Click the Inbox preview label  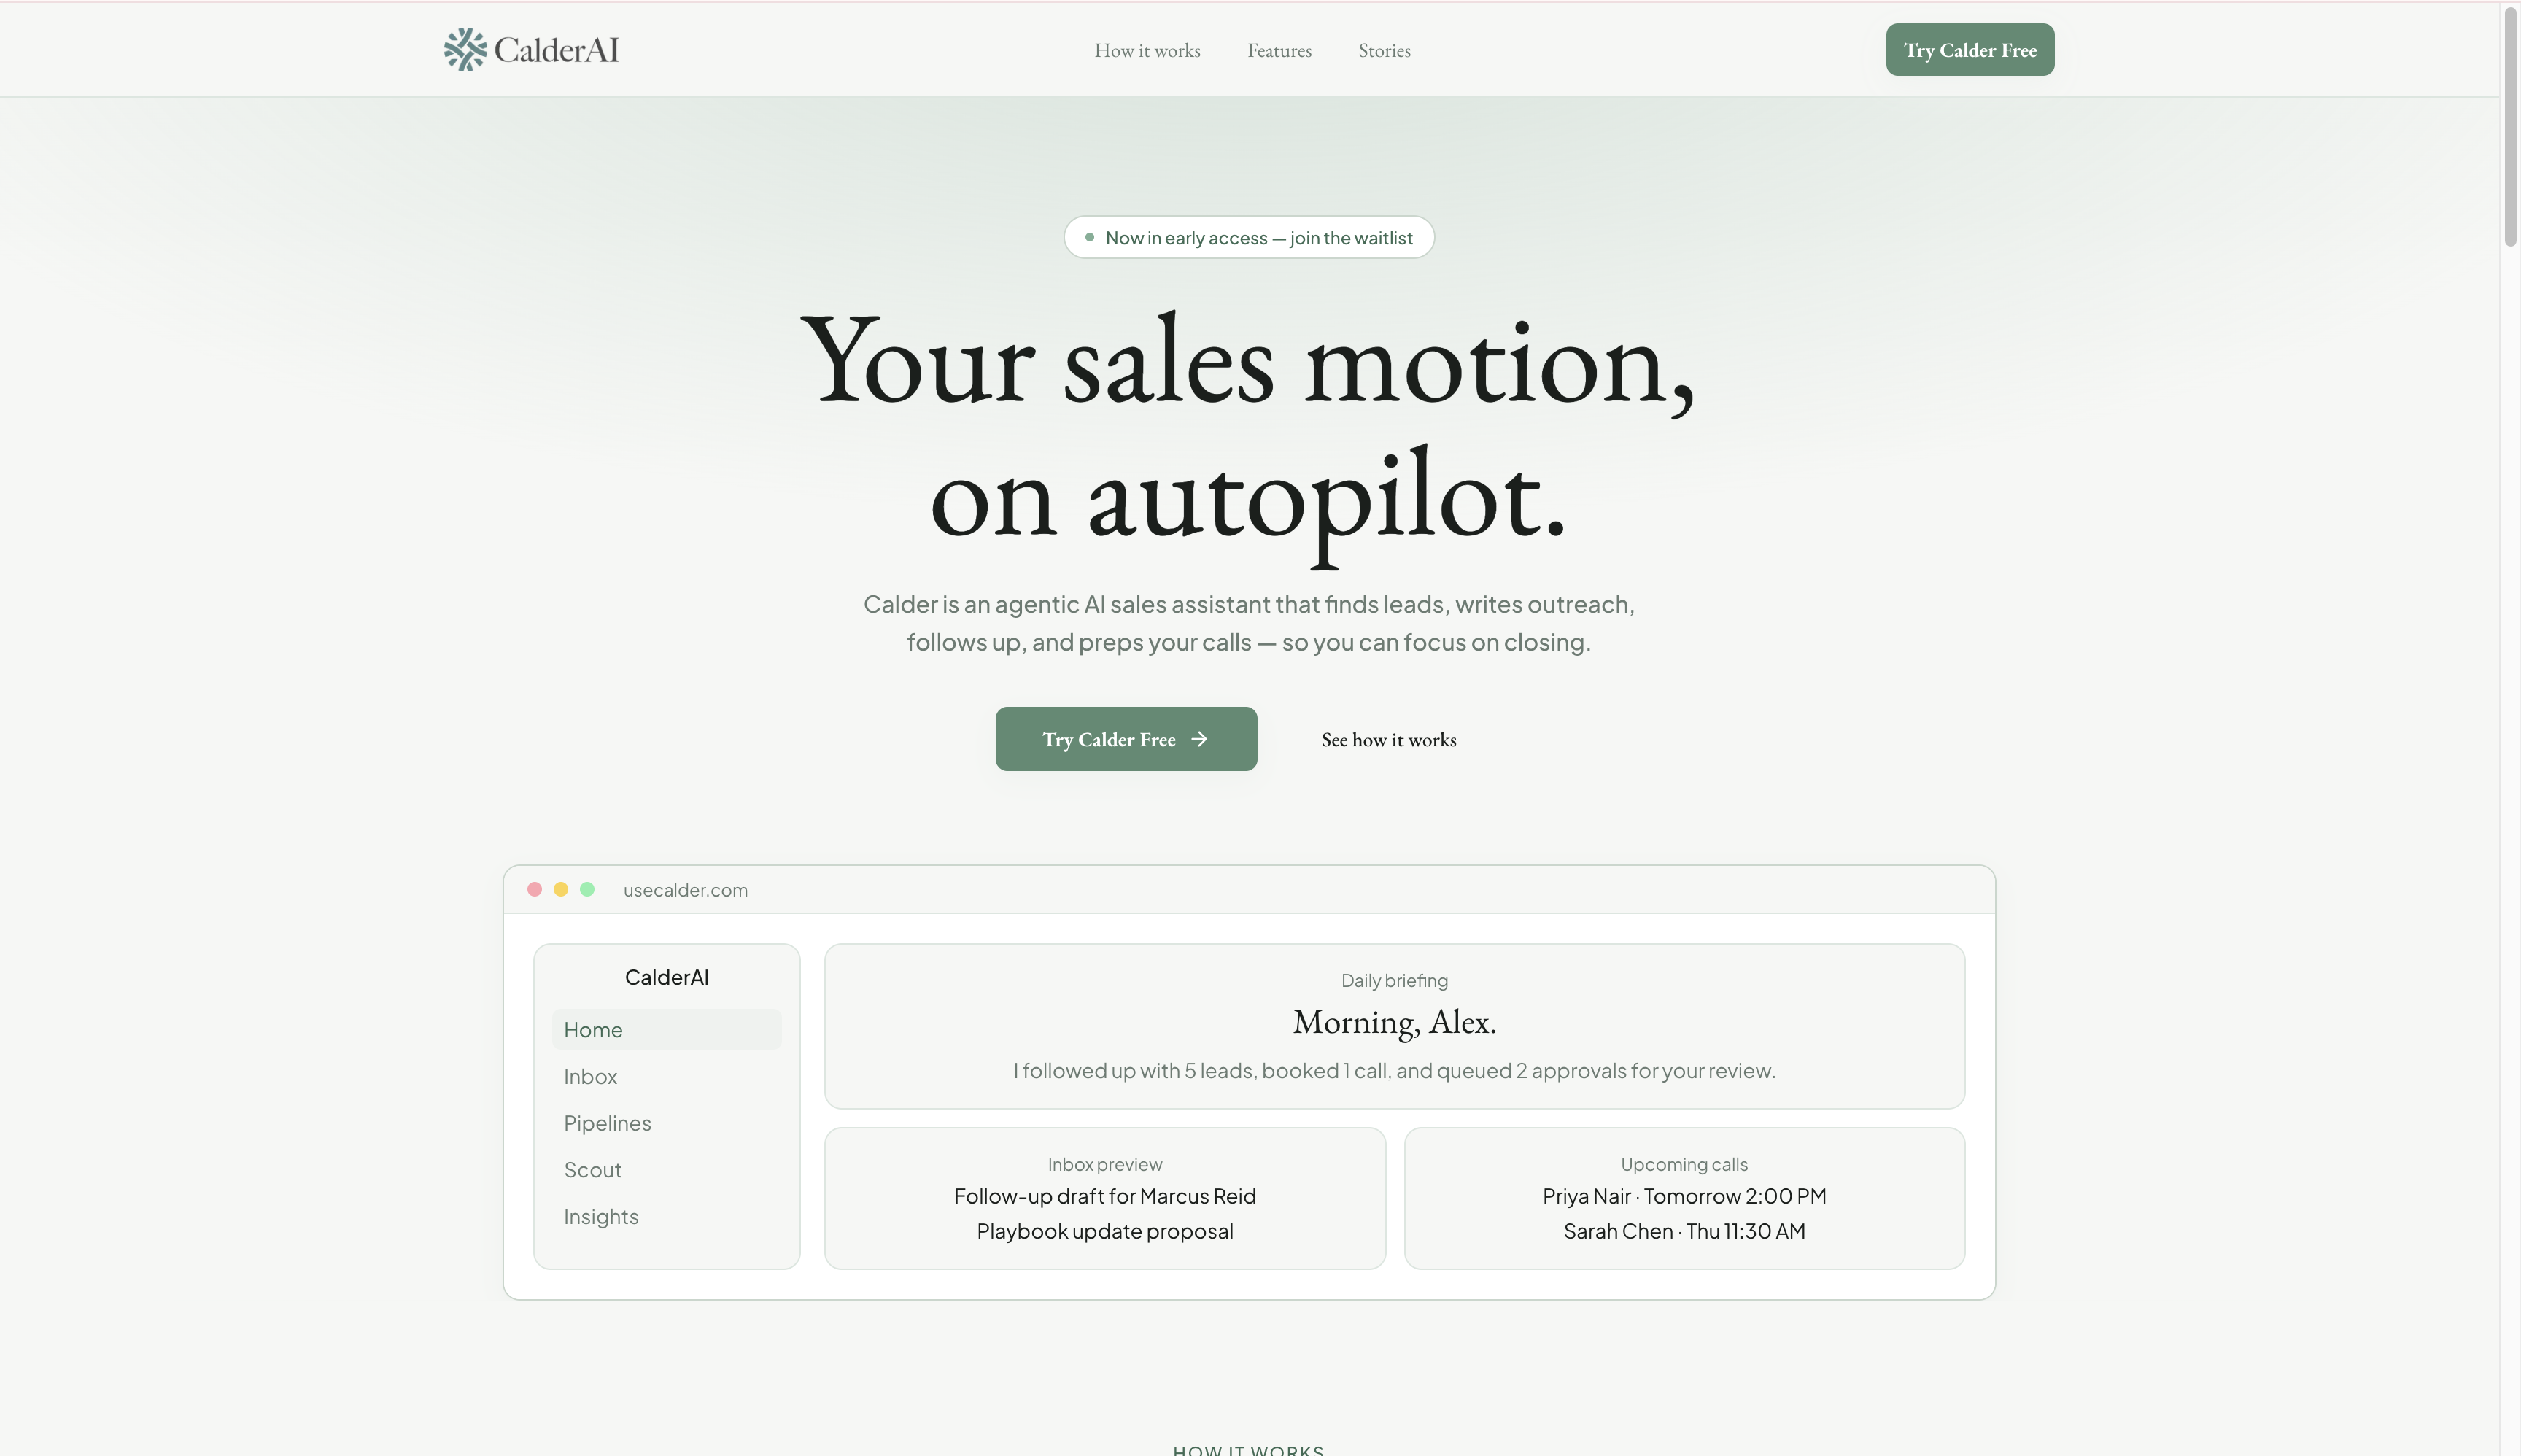coord(1104,1165)
